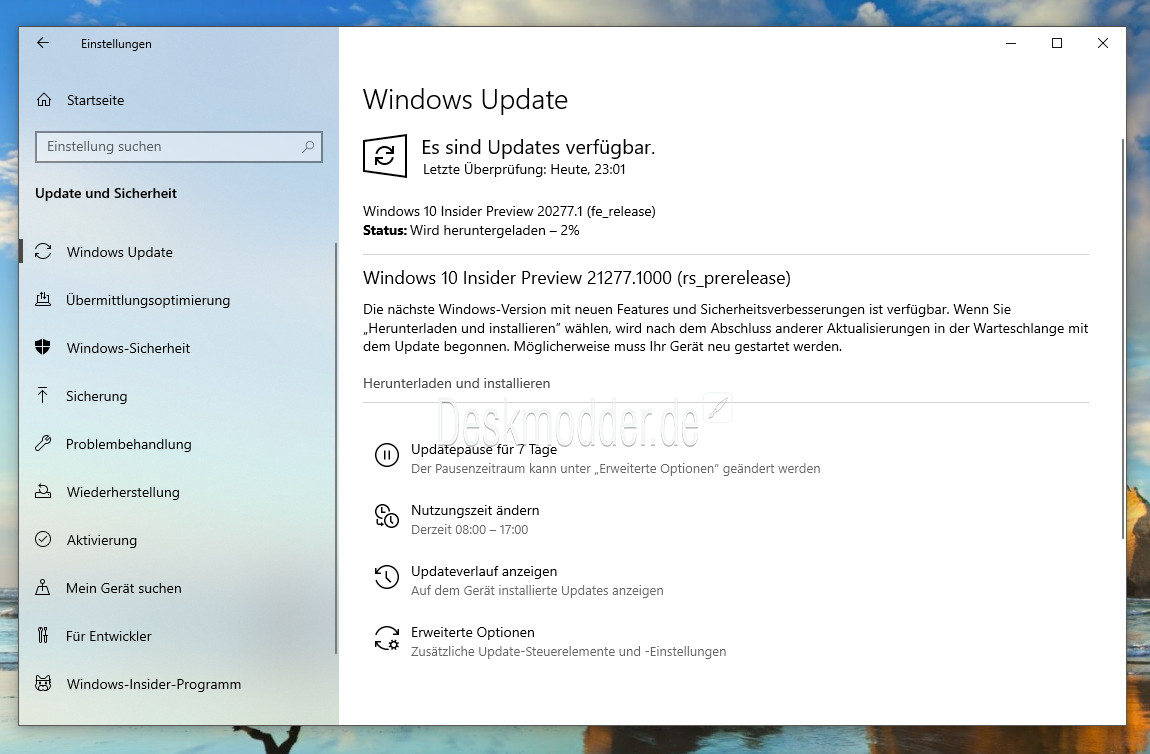The image size is (1150, 754).
Task: Open Nutzungszeit ändern option
Action: coord(475,510)
